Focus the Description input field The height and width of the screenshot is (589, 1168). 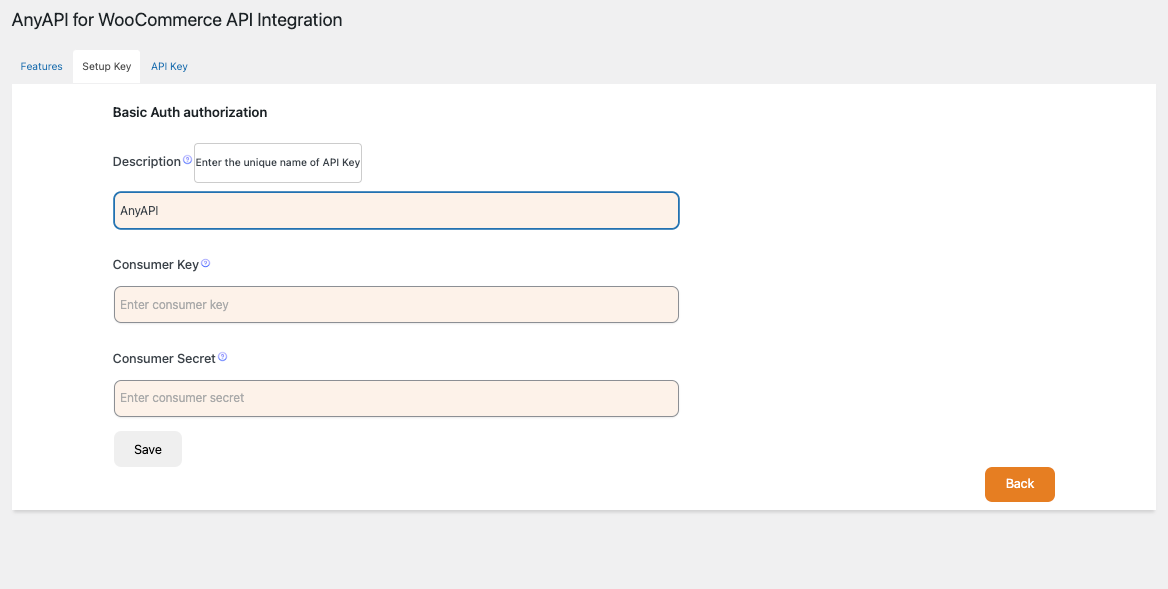tap(396, 211)
